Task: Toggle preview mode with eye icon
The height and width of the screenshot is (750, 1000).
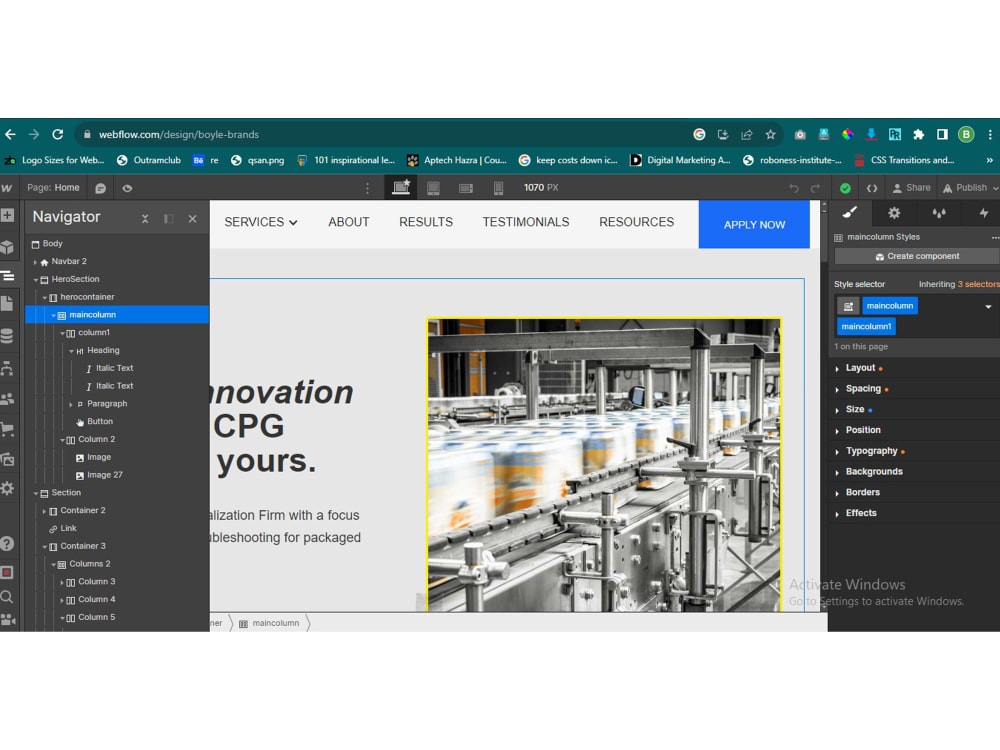Action: pyautogui.click(x=127, y=188)
